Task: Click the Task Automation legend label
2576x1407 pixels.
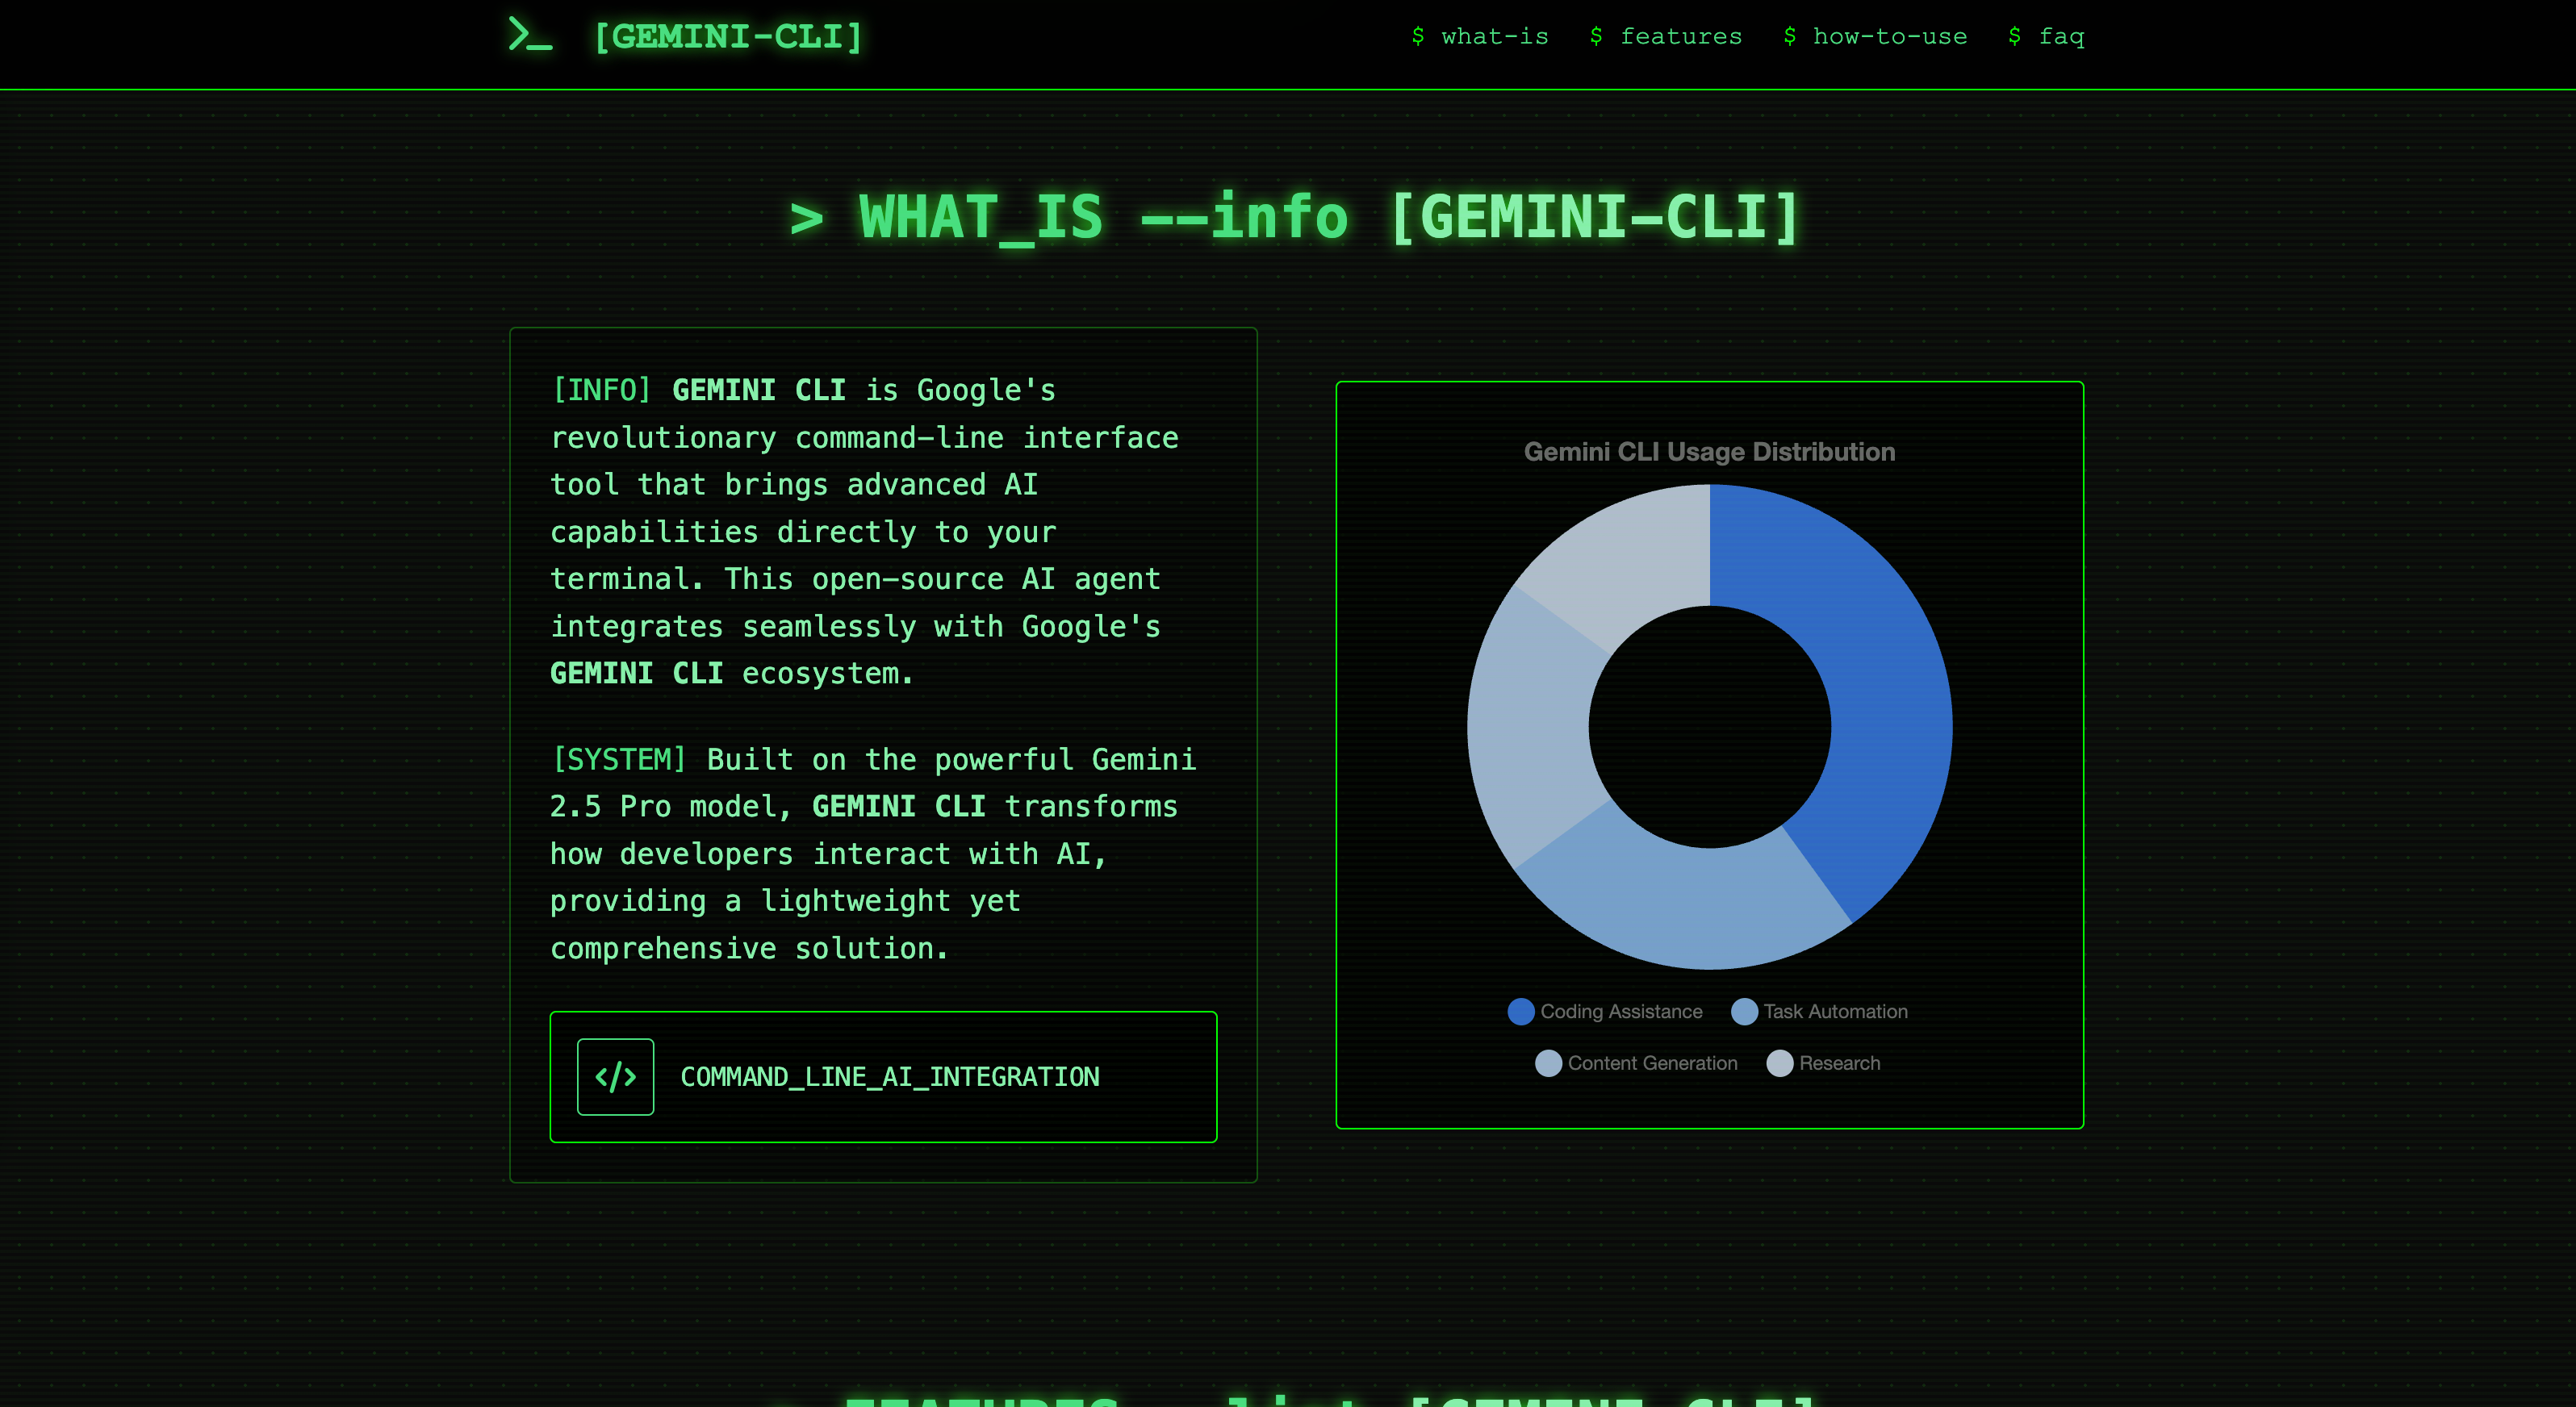Action: [x=1836, y=1012]
